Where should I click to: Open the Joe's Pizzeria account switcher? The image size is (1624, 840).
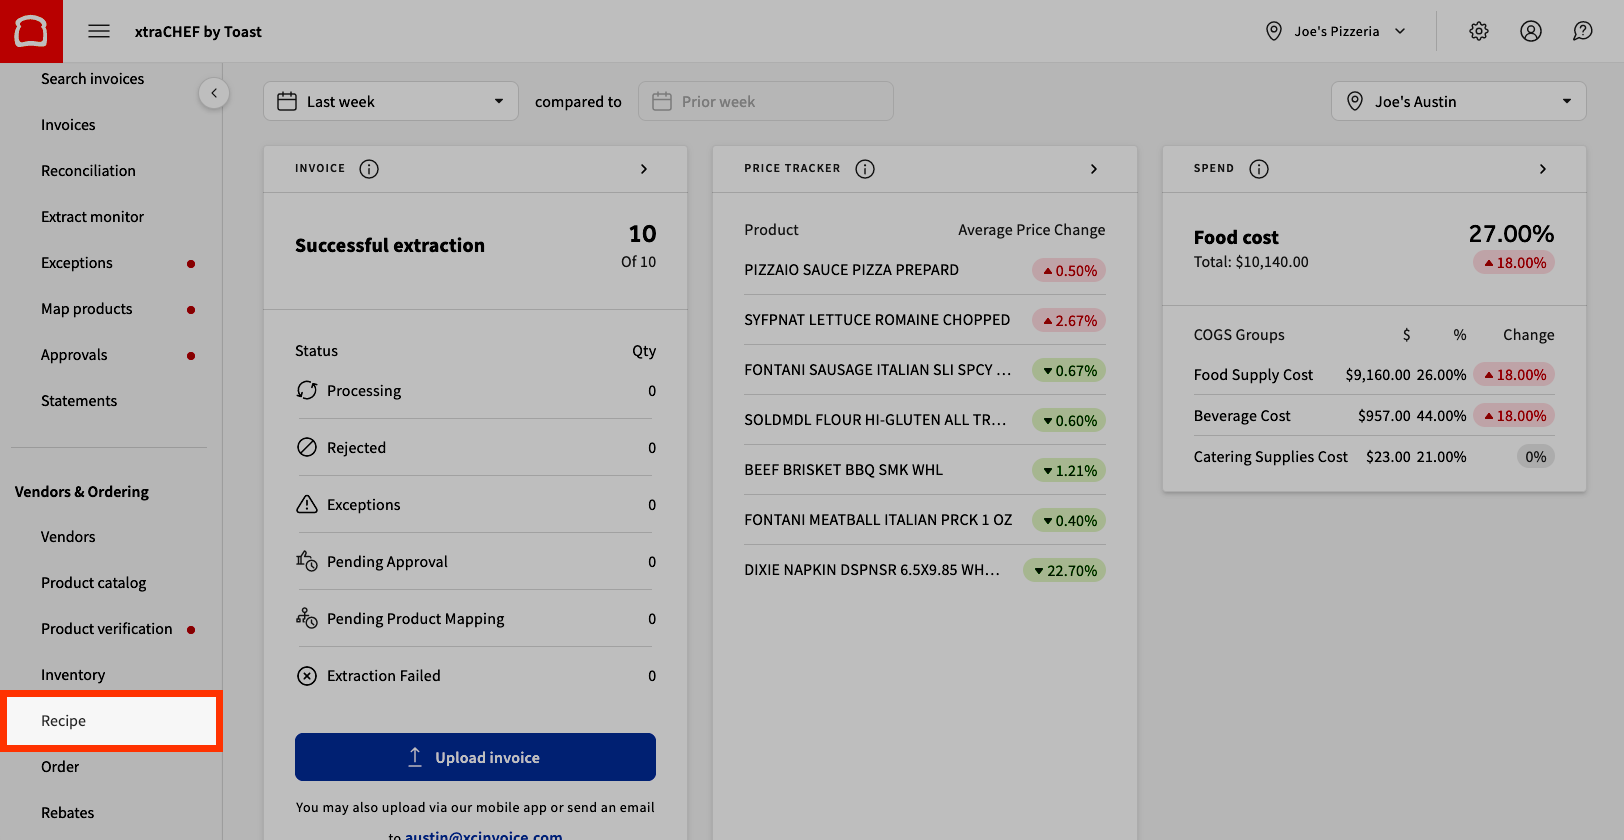click(x=1335, y=31)
